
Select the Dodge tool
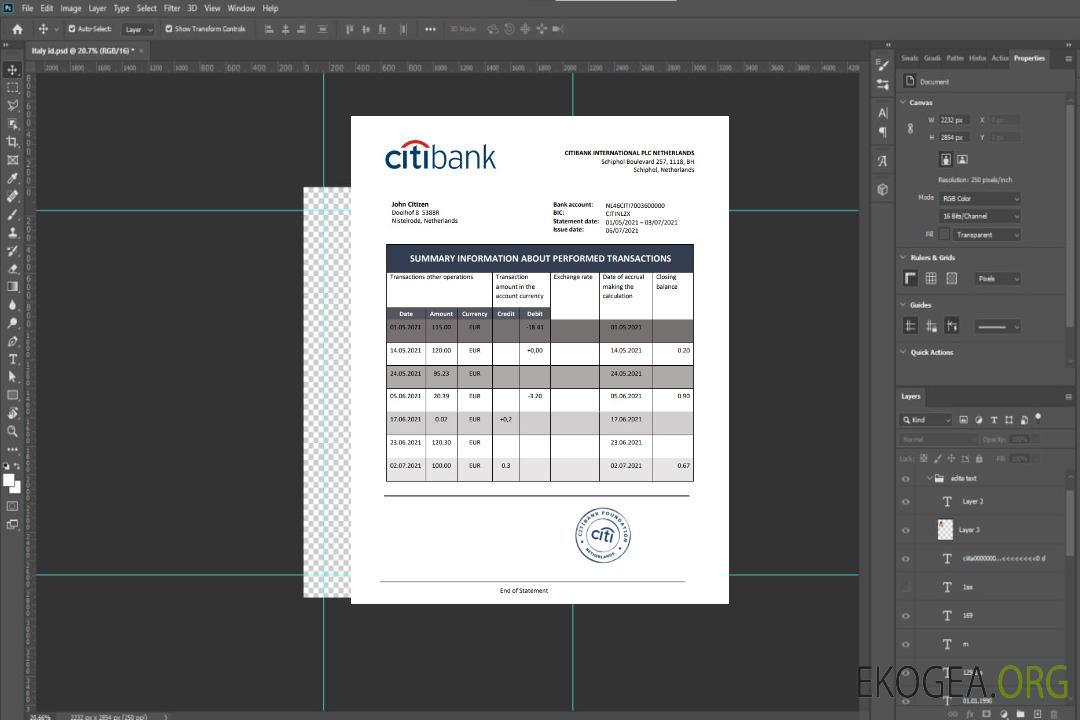pos(12,322)
